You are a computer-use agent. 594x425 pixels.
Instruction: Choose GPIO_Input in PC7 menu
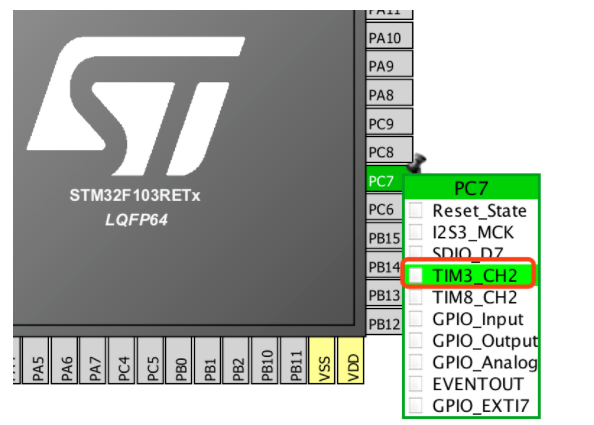click(x=471, y=319)
